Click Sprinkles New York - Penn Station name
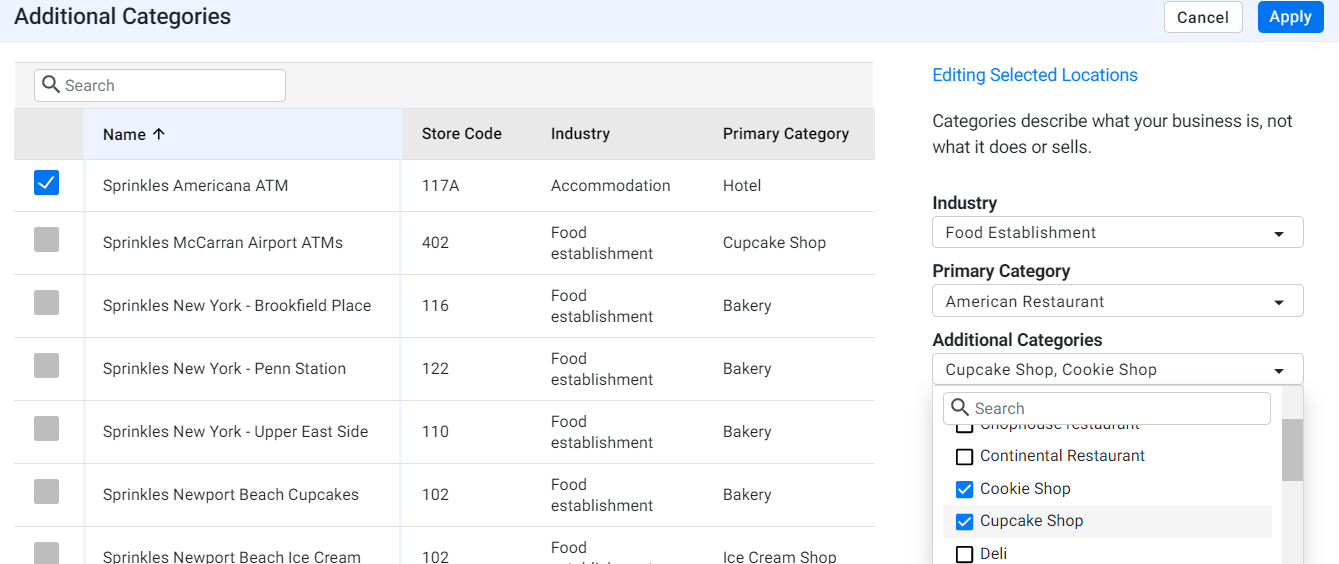 point(224,369)
